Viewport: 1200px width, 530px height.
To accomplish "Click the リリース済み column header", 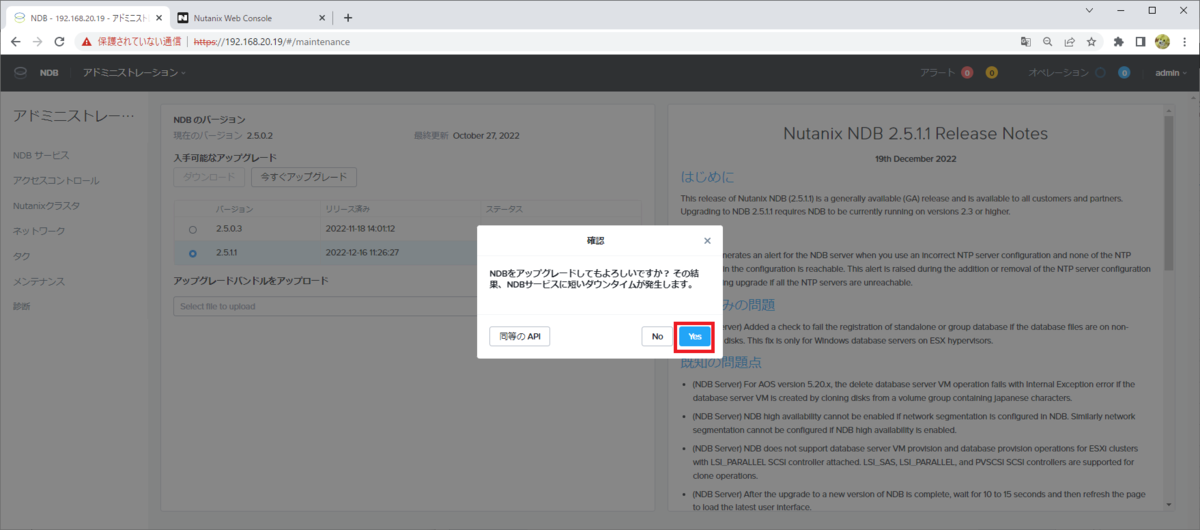I will (348, 209).
